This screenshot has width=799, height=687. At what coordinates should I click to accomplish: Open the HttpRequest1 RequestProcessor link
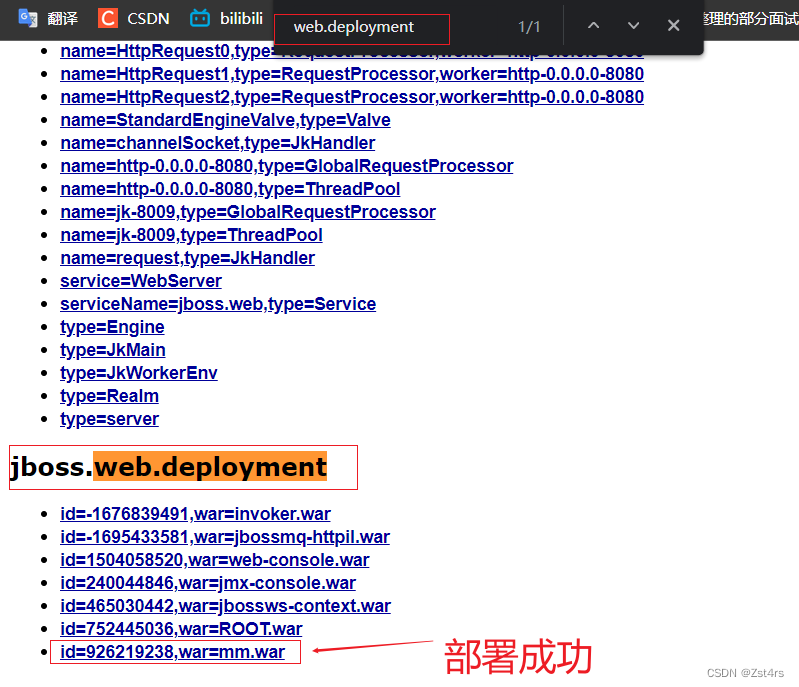[x=352, y=74]
